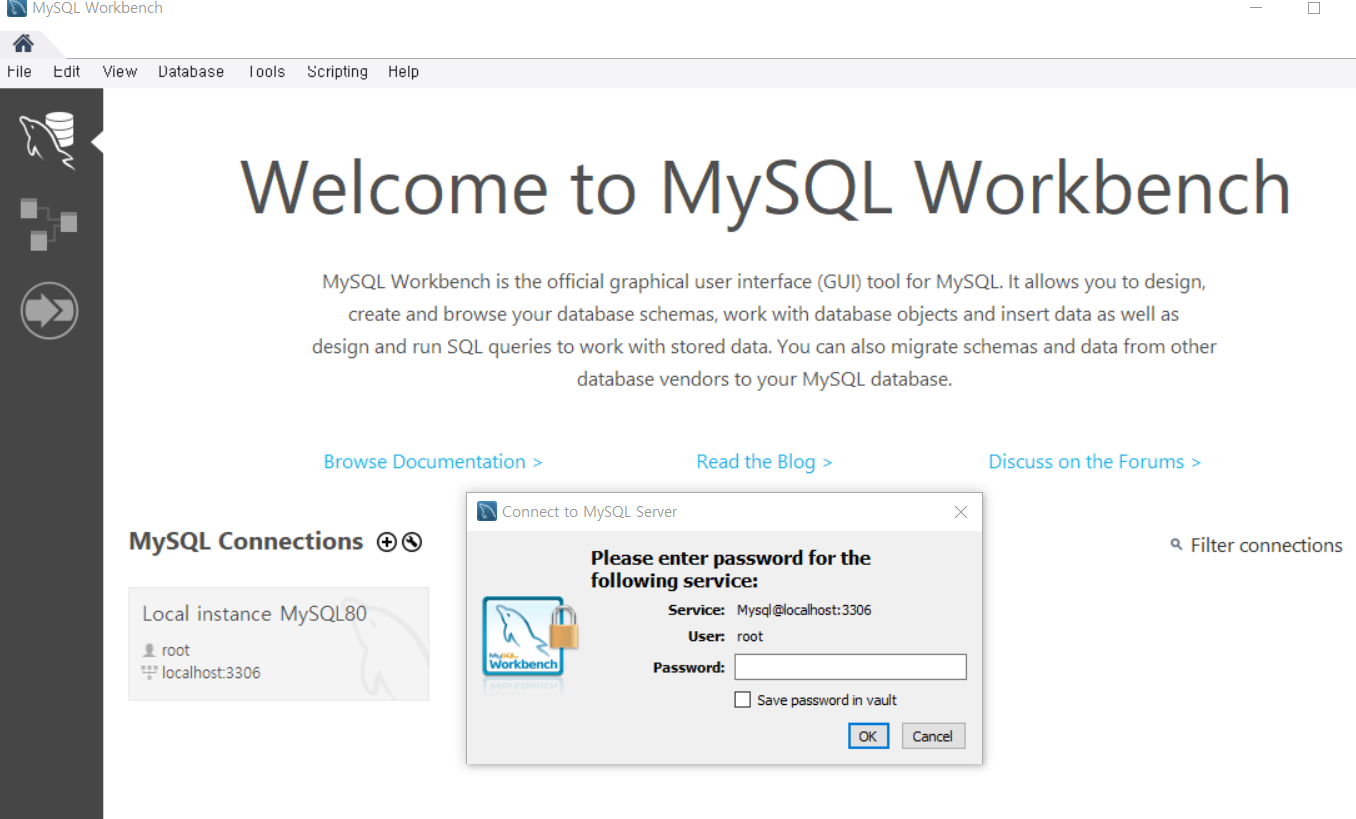This screenshot has height=819, width=1356.
Task: Click the Mysql@localhost:3306 service text
Action: coord(804,610)
